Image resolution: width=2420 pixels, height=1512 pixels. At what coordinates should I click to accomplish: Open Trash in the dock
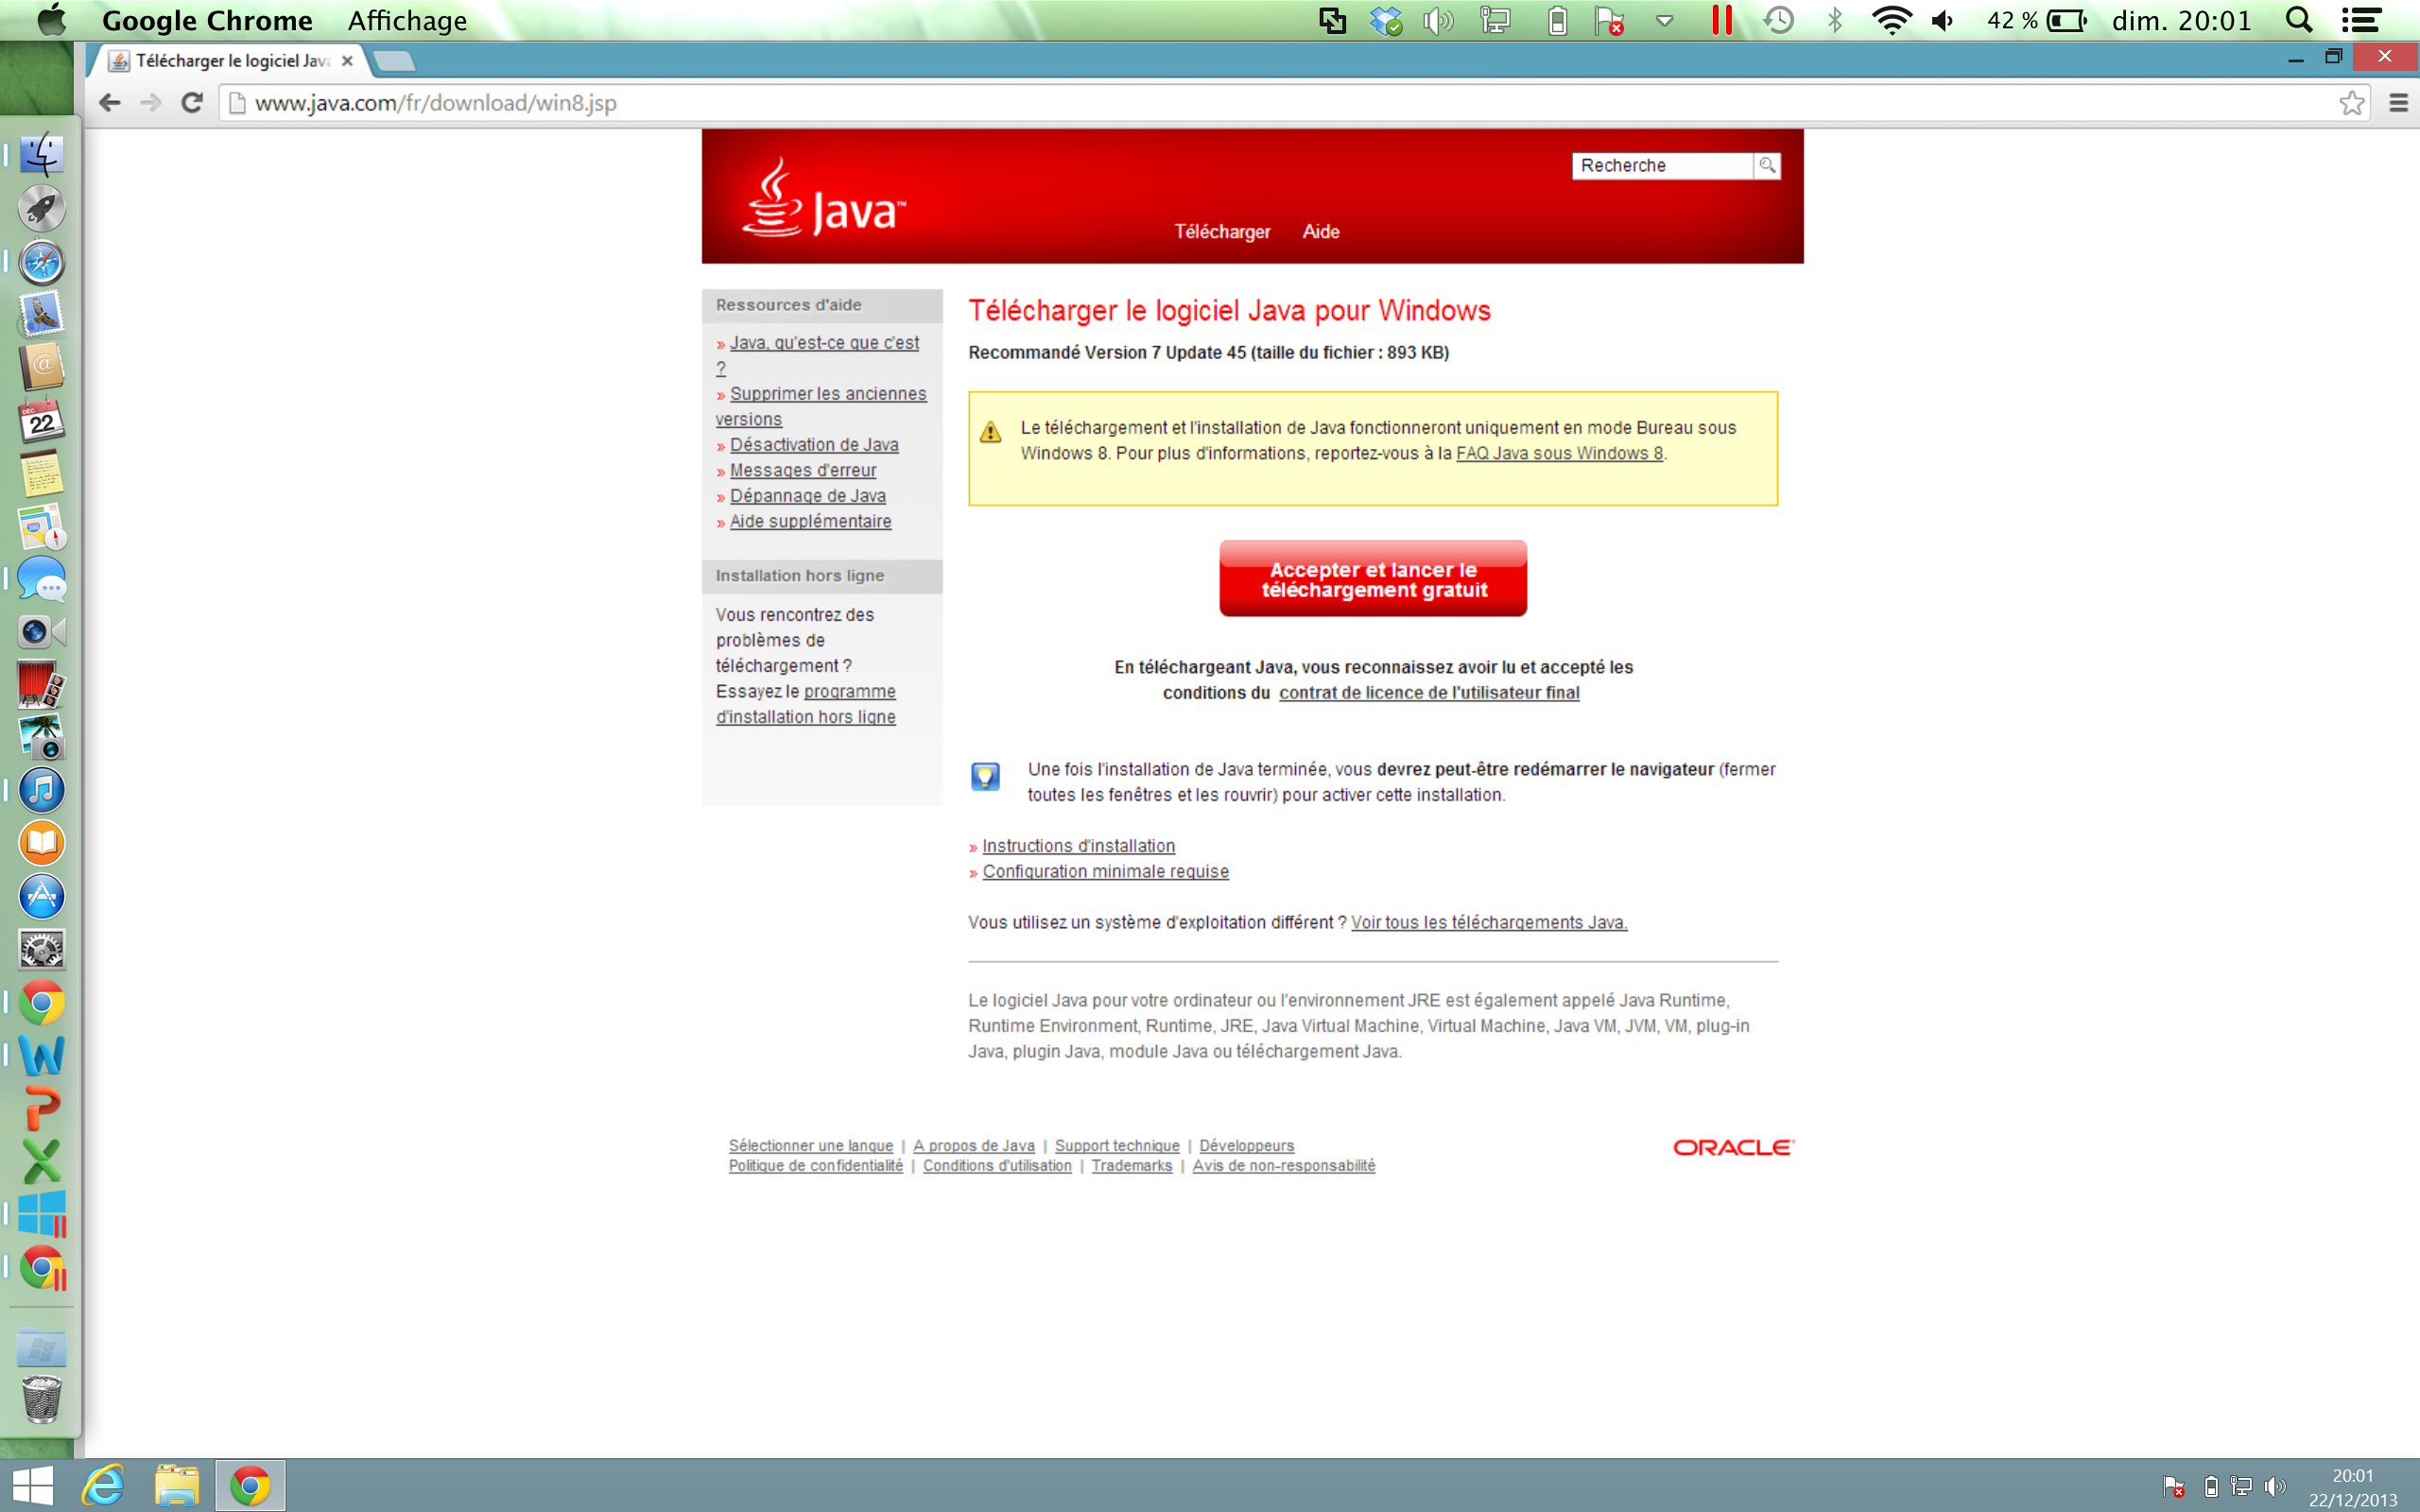41,1399
